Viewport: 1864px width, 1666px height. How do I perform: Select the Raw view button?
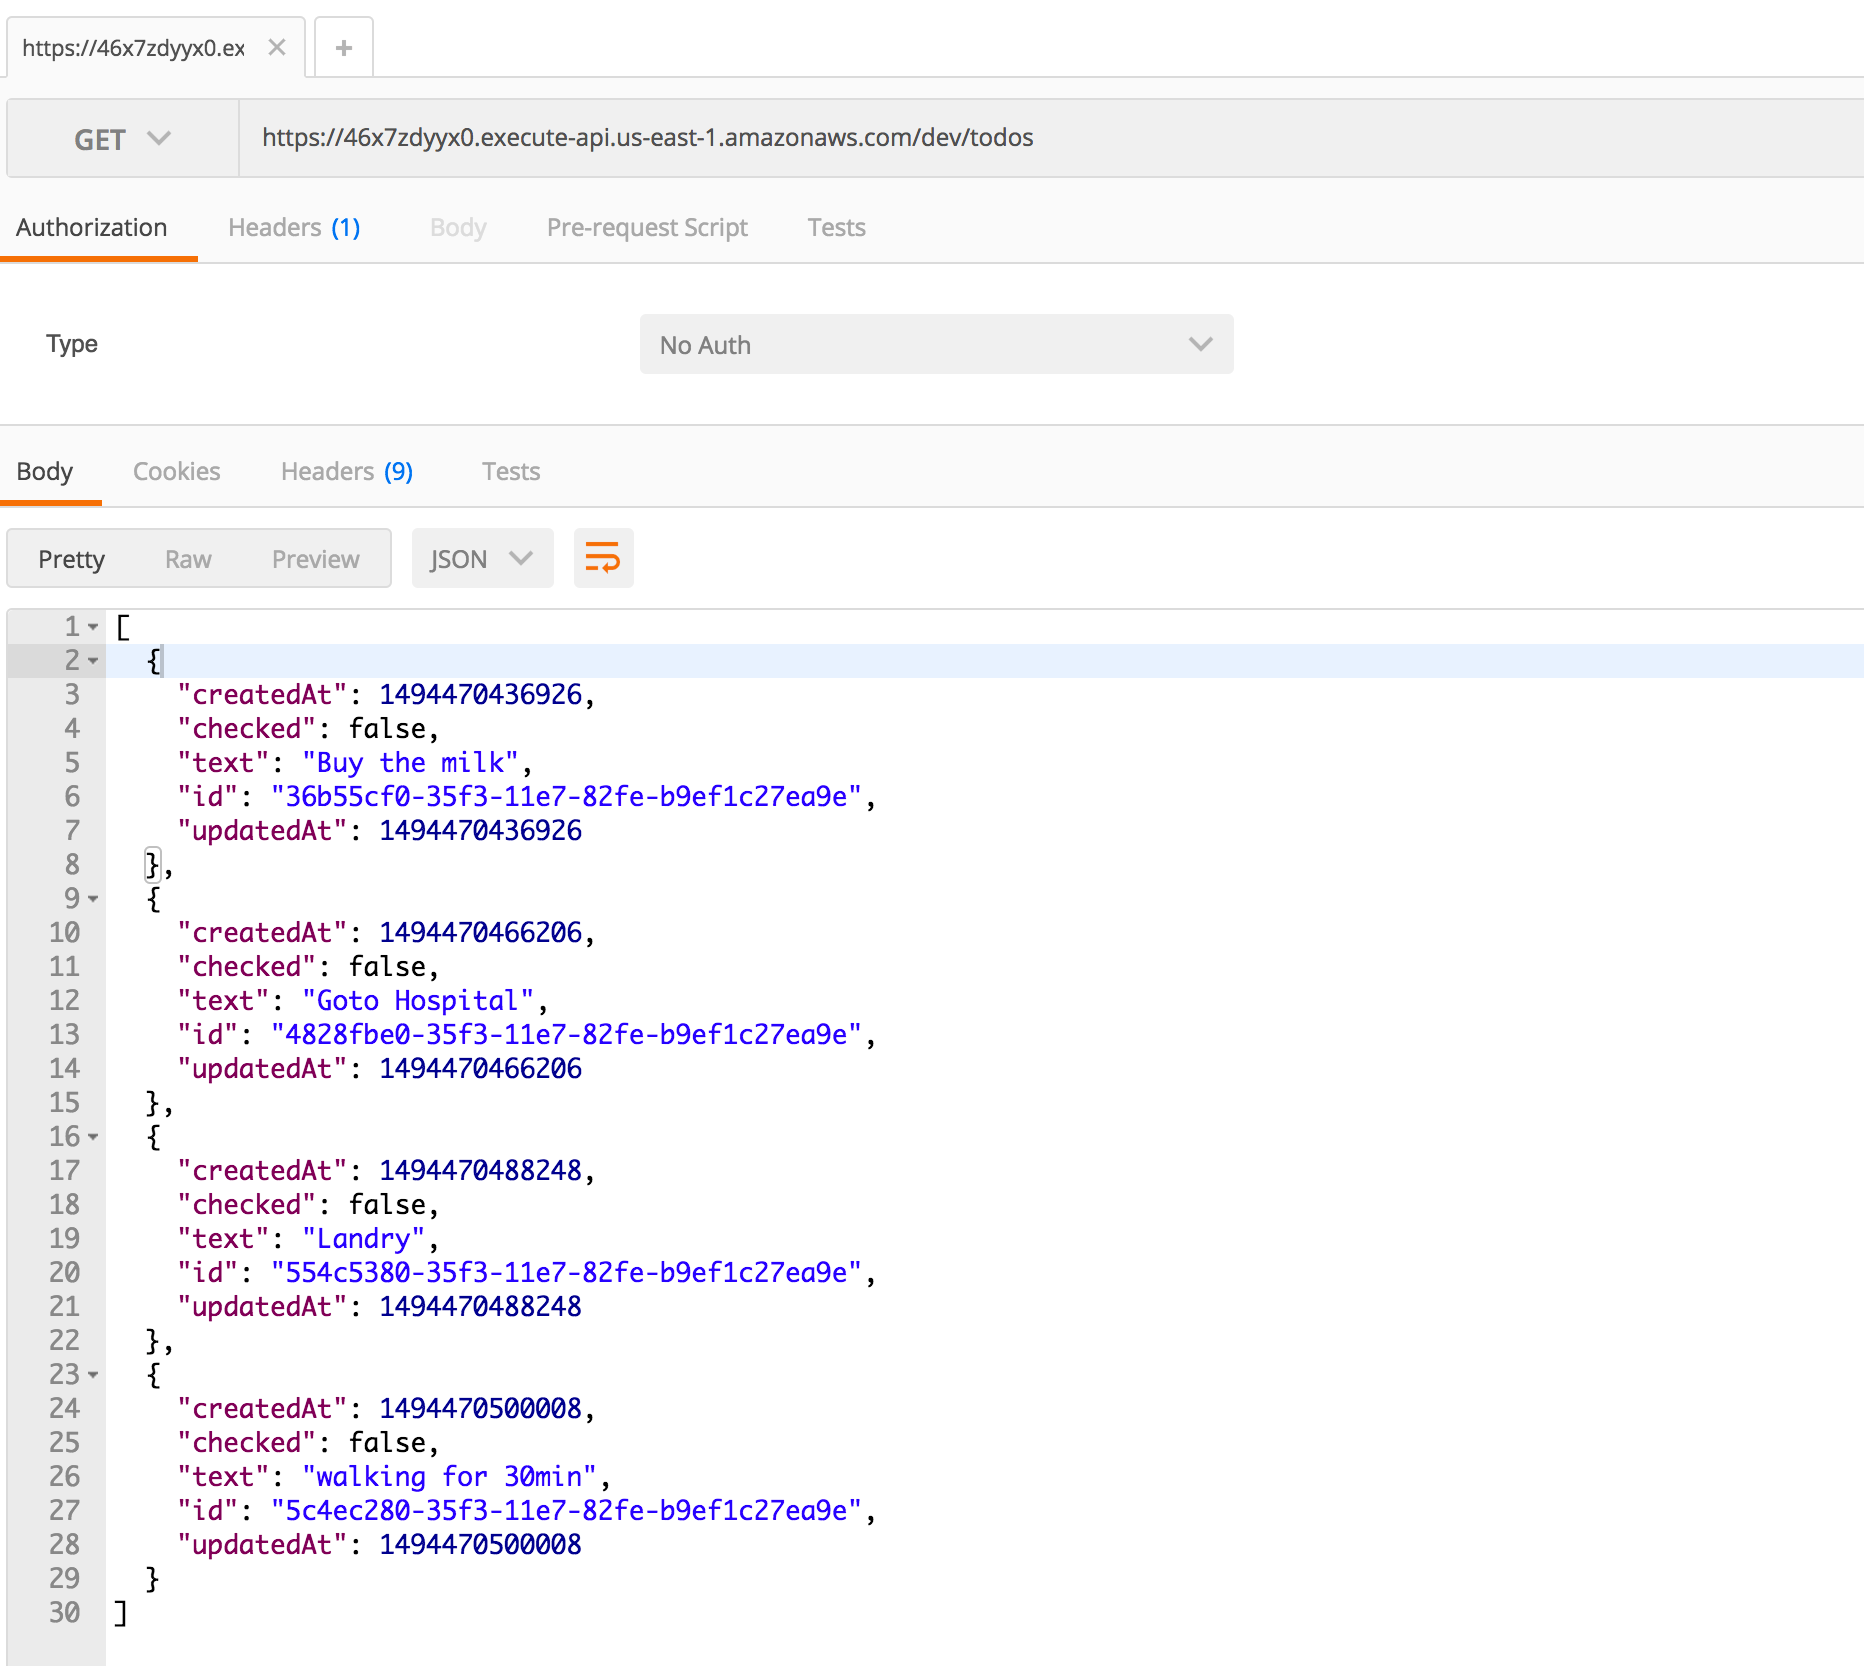coord(188,559)
